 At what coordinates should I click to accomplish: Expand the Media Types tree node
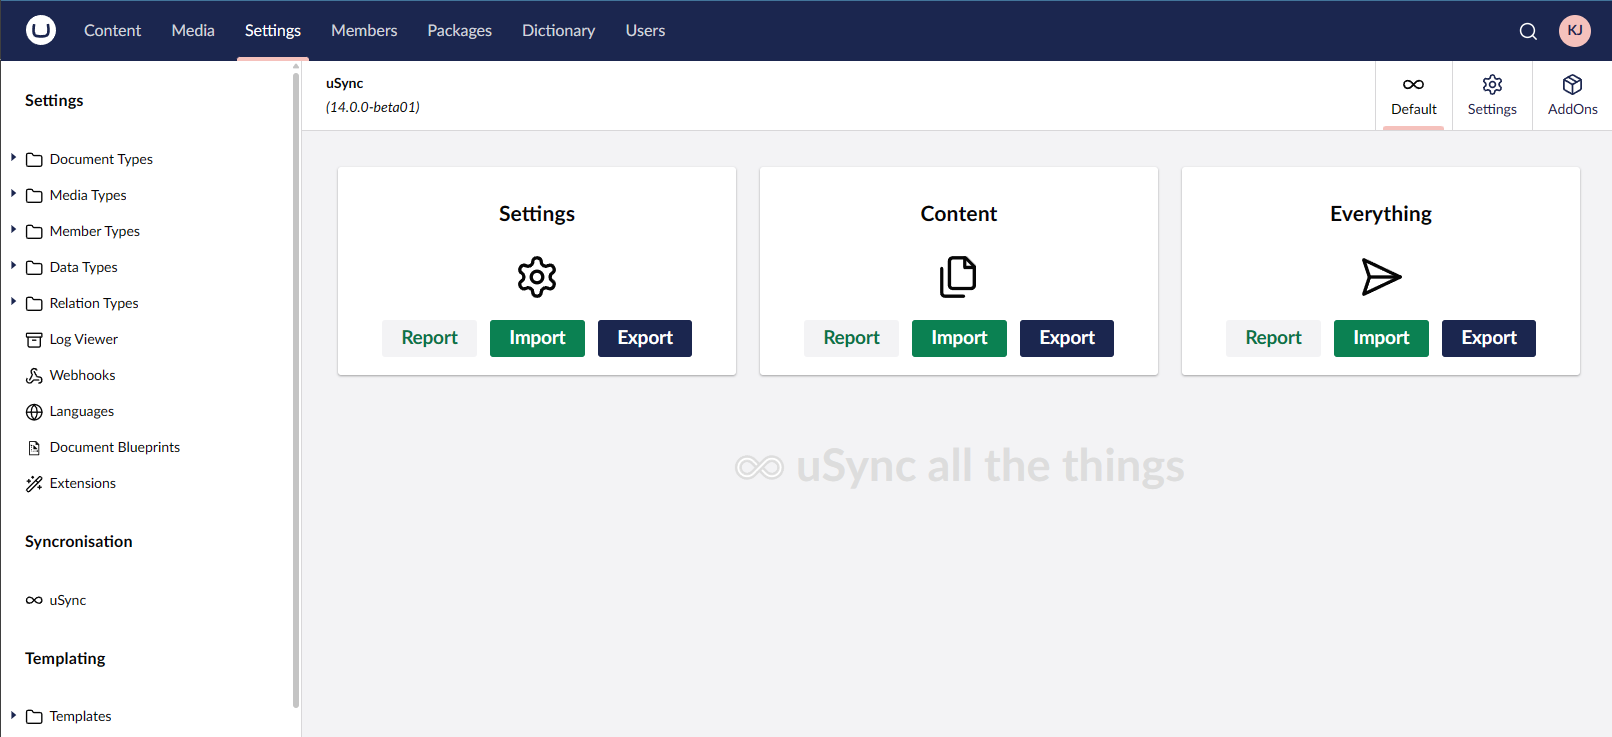tap(13, 194)
